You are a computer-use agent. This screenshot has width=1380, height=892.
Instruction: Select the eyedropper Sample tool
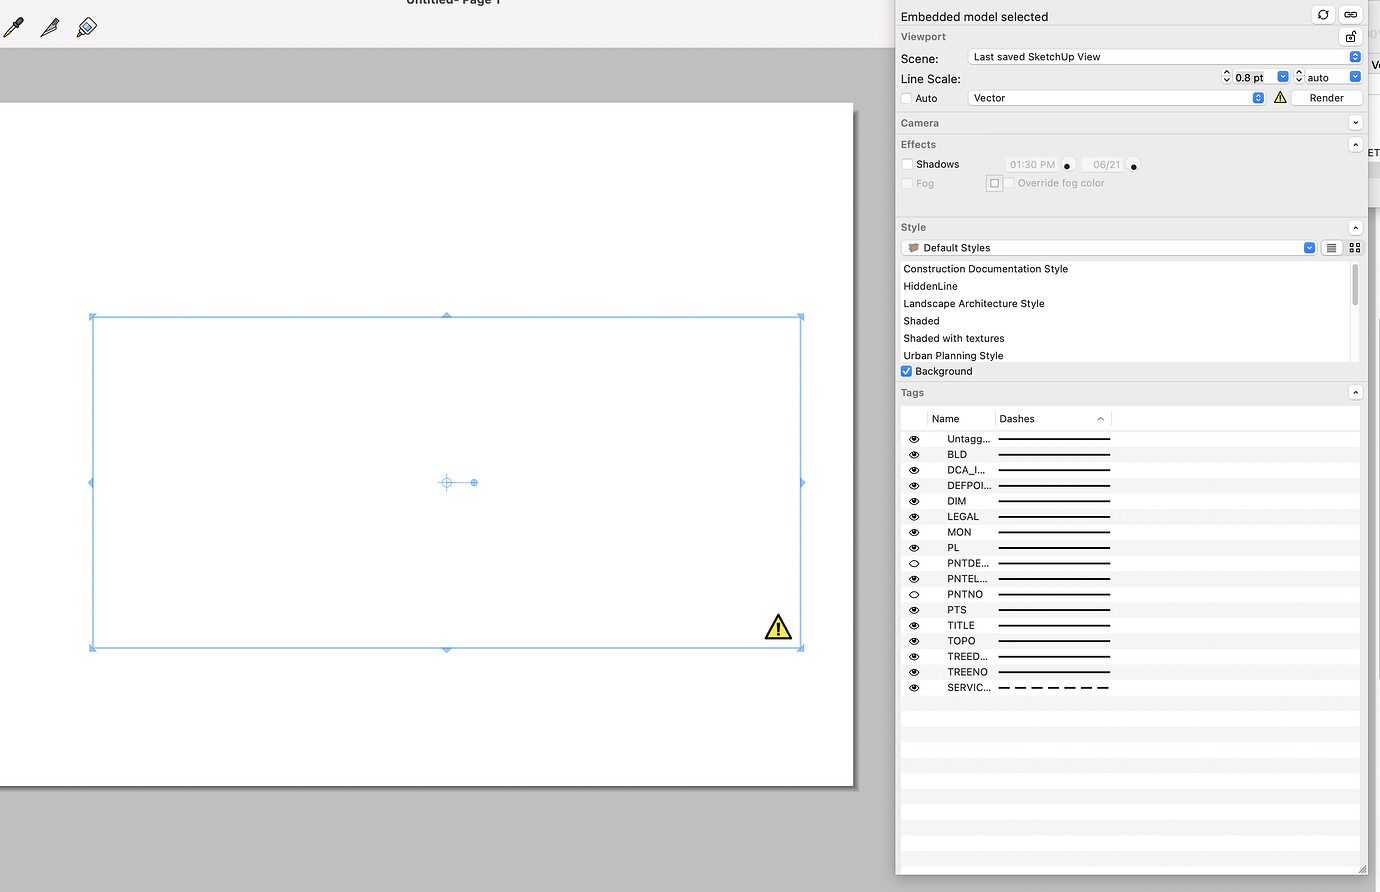[14, 27]
